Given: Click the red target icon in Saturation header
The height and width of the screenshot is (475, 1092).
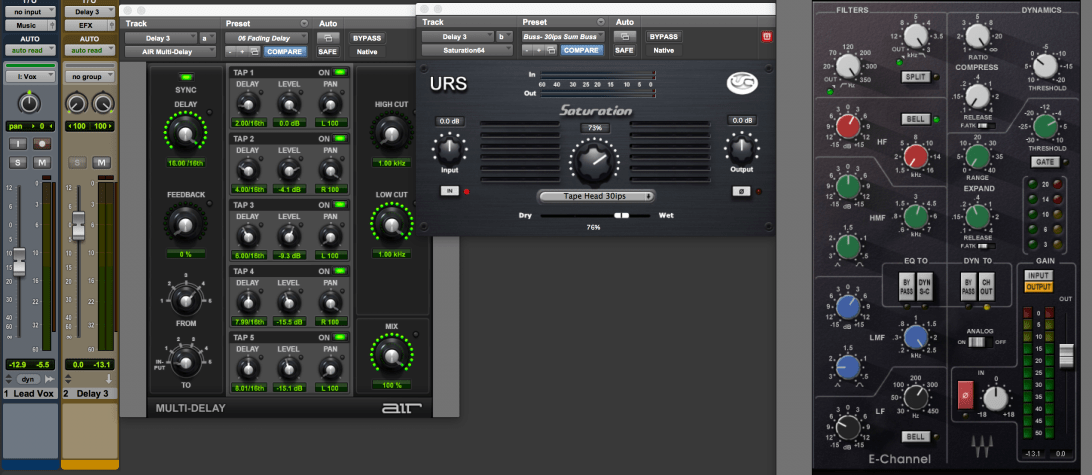Looking at the screenshot, I should 767,37.
